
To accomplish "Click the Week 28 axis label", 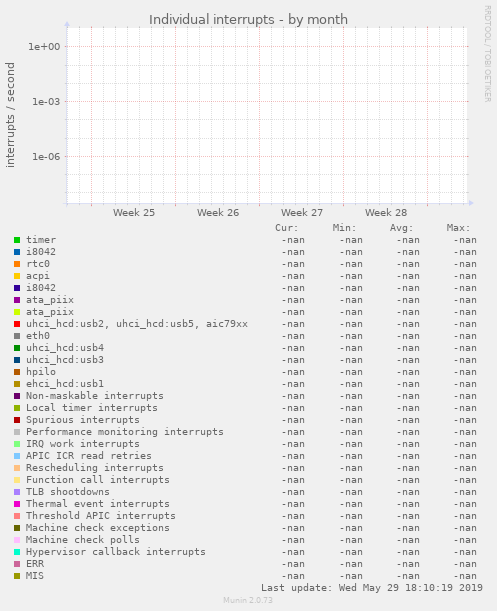I will [x=386, y=213].
